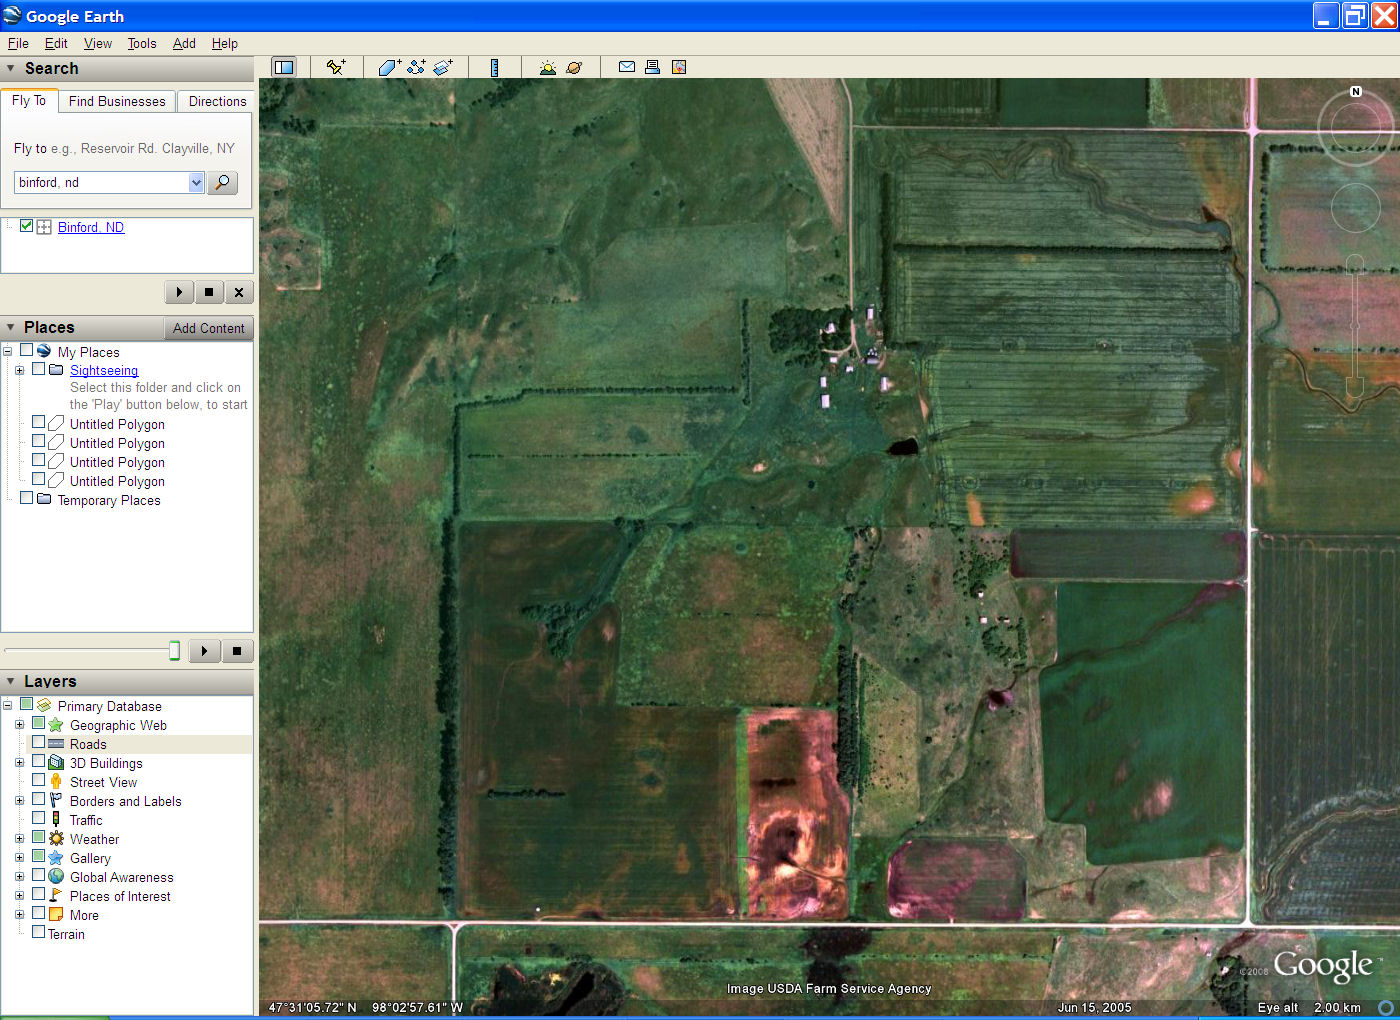
Task: Click the Fly To text field
Action: (x=101, y=182)
